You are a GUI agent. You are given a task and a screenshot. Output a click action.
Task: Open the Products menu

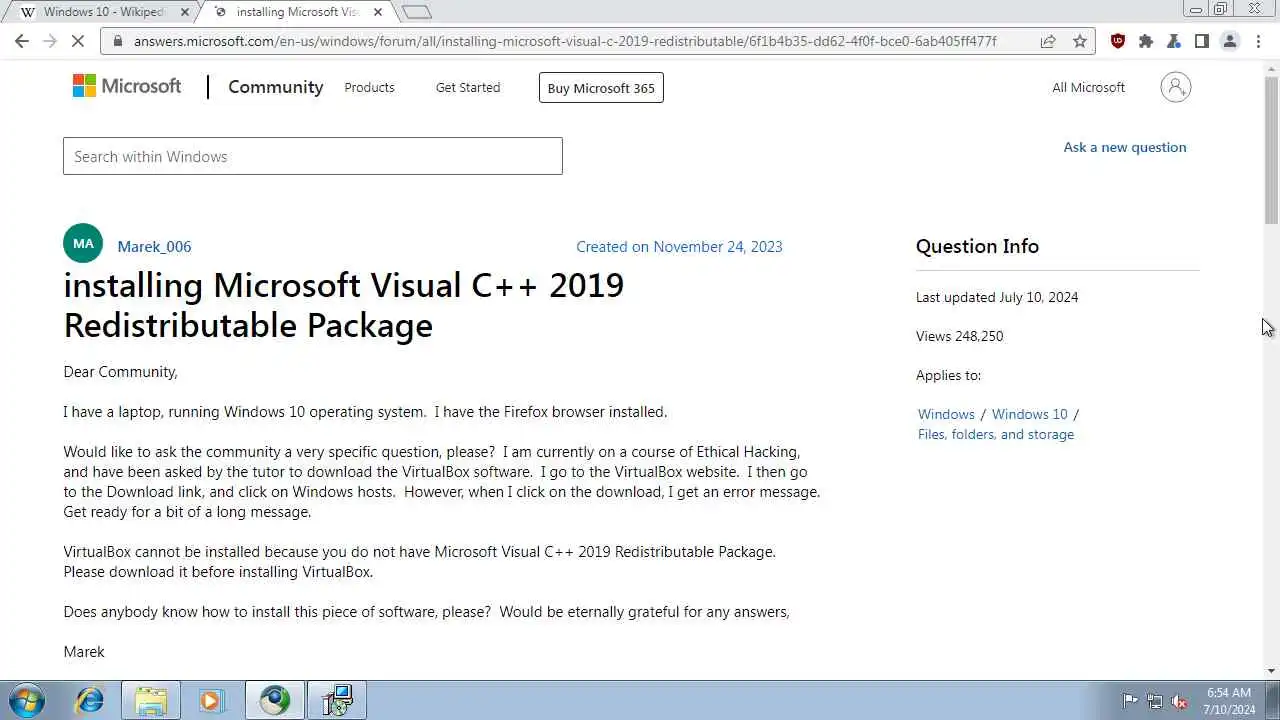pyautogui.click(x=369, y=87)
